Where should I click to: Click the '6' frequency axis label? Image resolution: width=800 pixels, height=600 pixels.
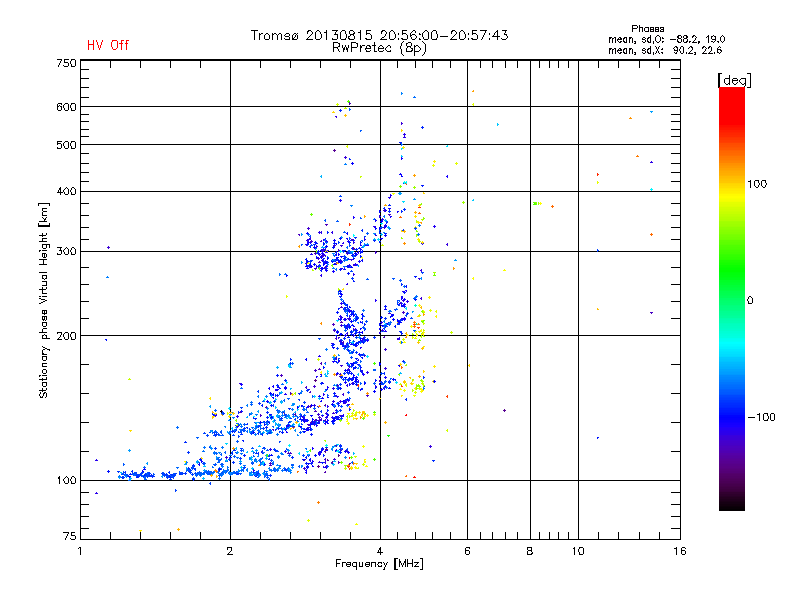(x=467, y=551)
